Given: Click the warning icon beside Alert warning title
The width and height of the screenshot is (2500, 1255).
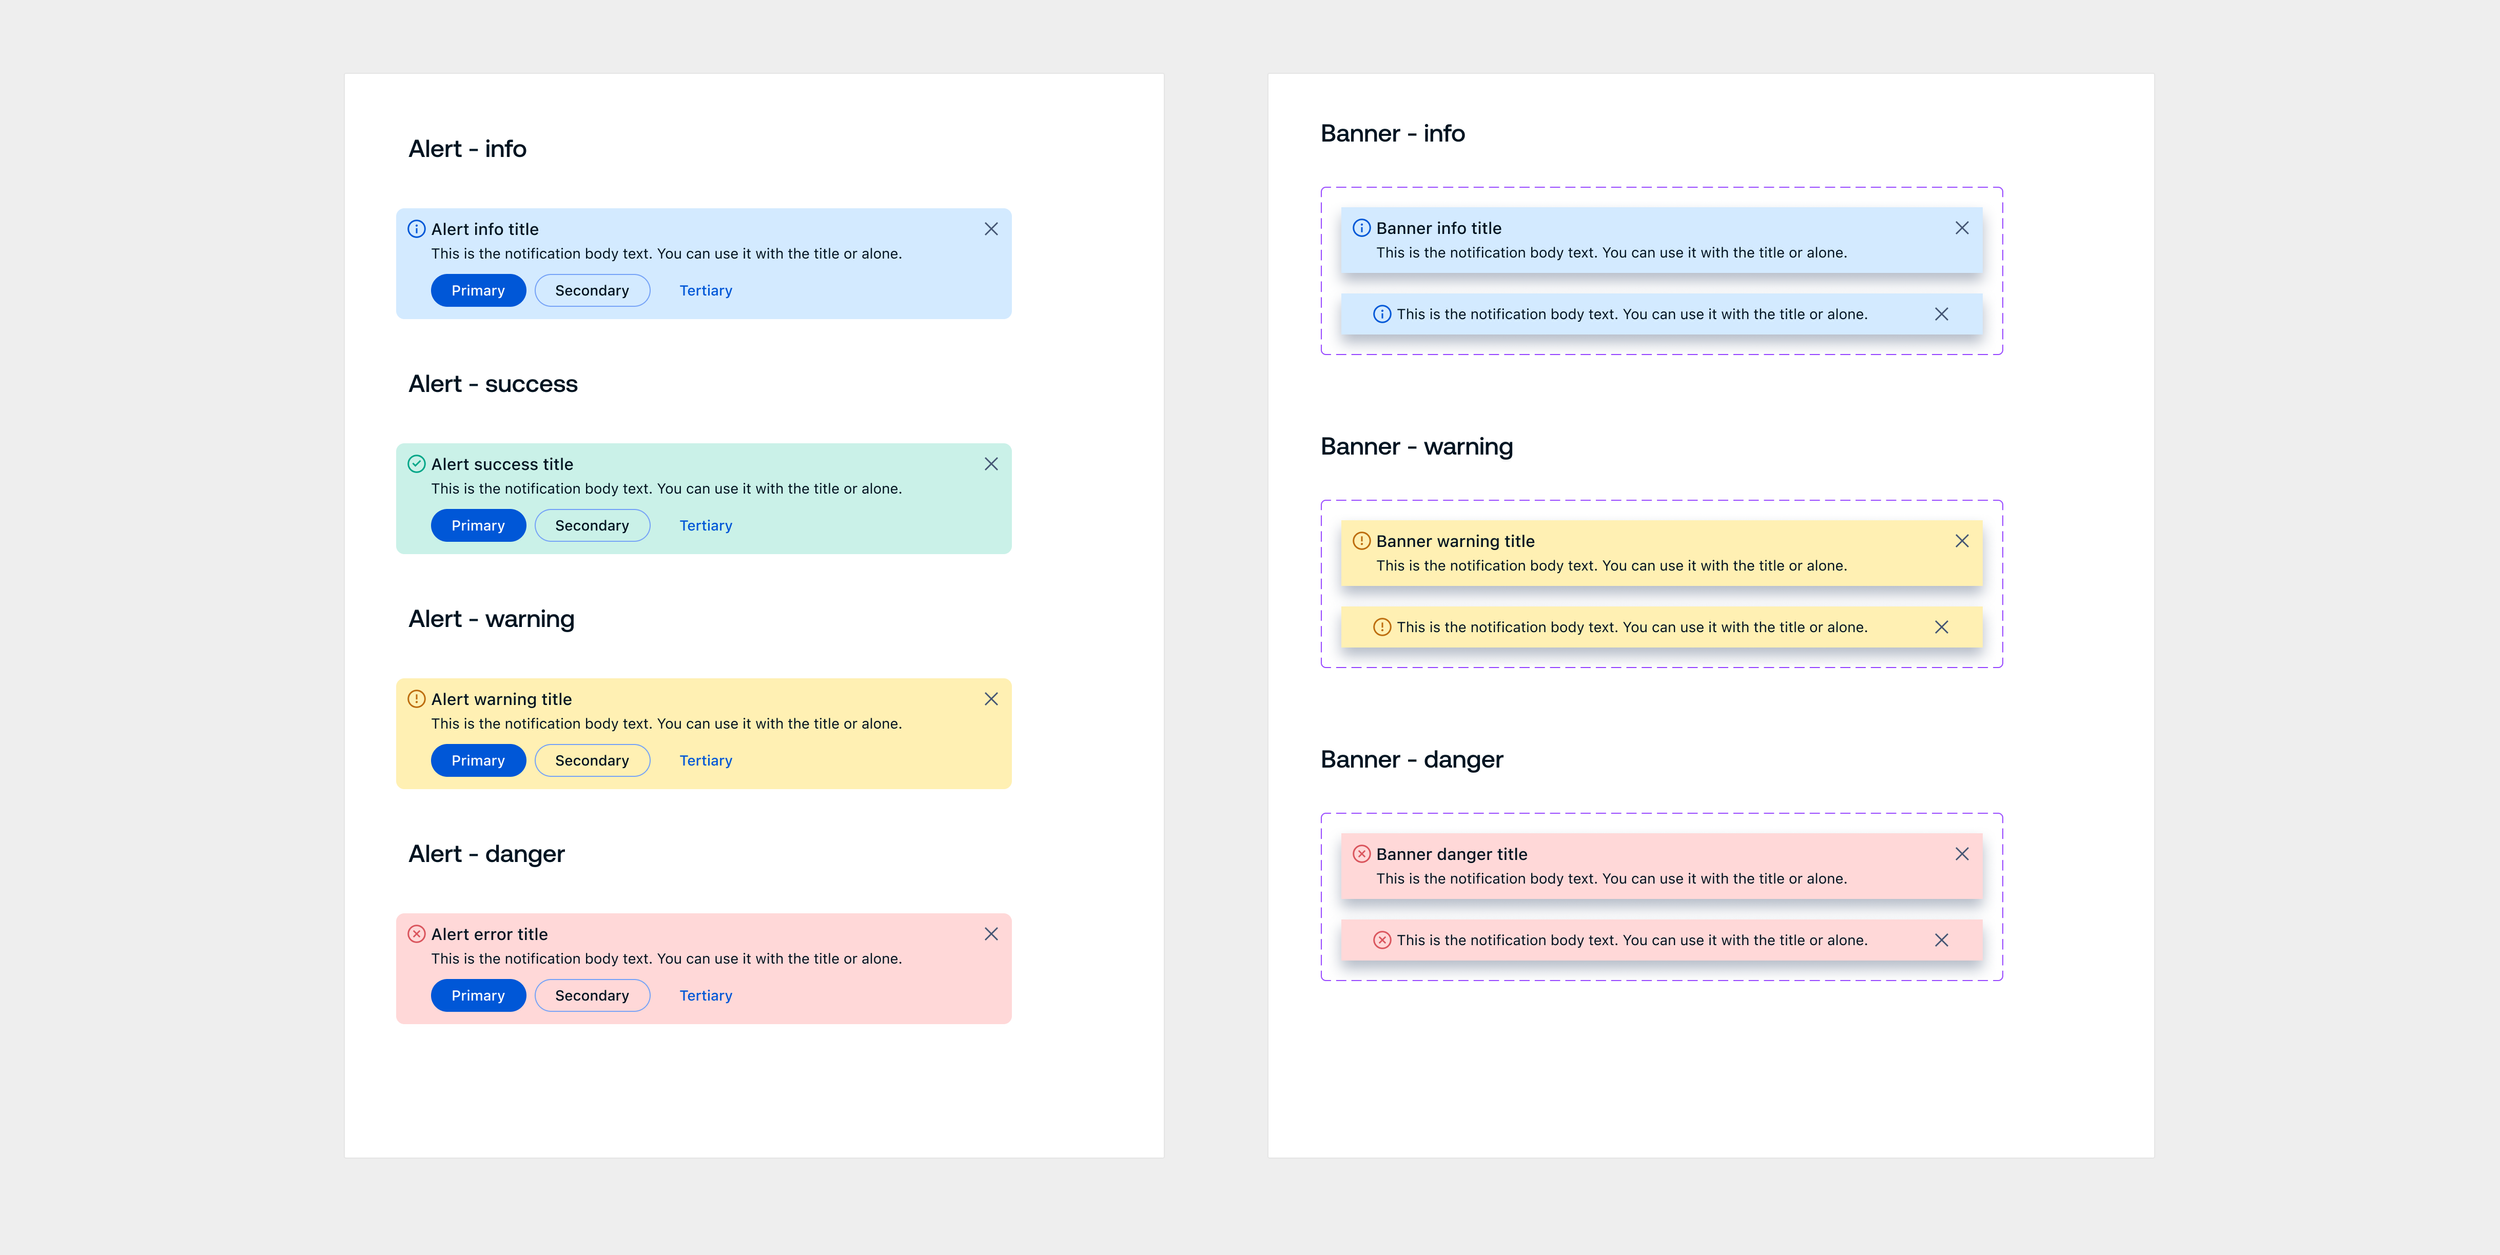Looking at the screenshot, I should point(416,699).
